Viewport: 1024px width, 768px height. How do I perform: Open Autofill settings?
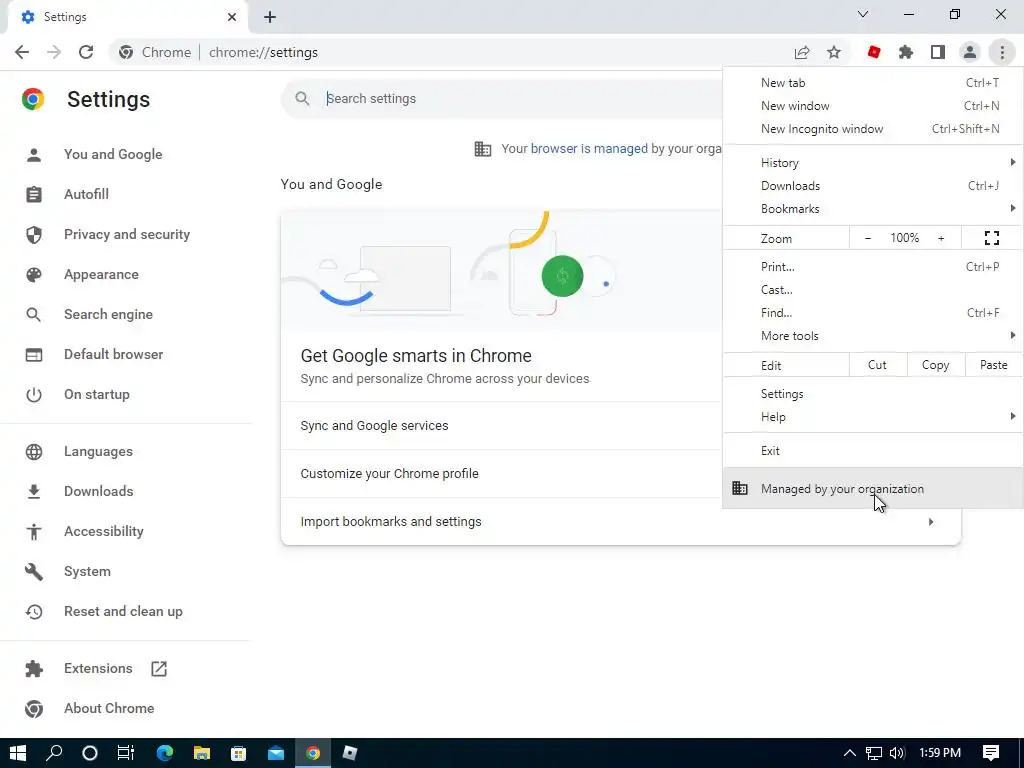(86, 195)
